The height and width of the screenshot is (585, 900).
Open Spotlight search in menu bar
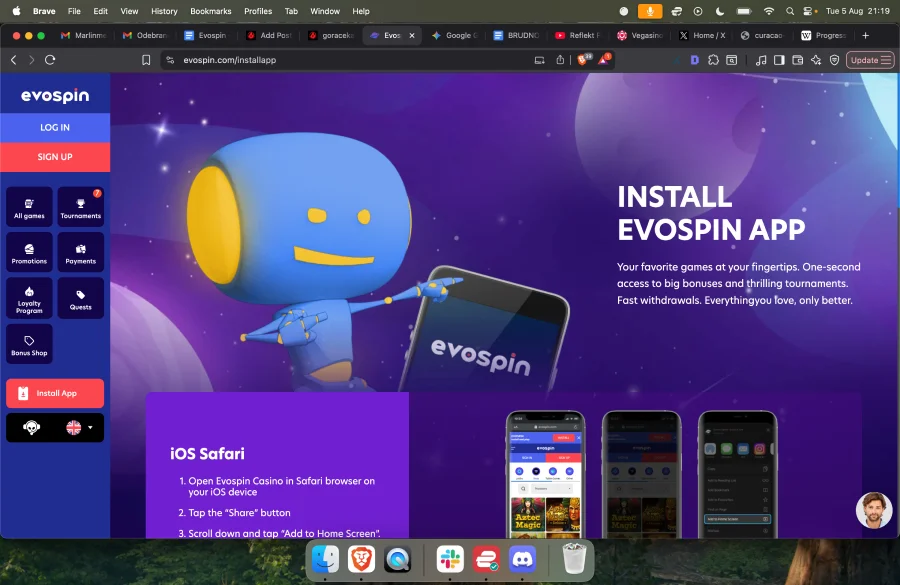[x=790, y=11]
